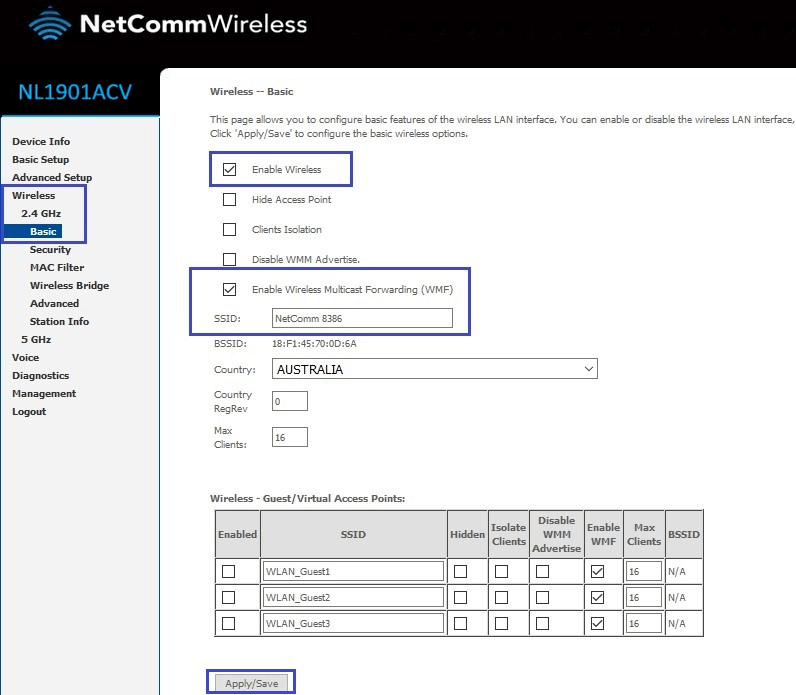
Task: Click the WLAN_Guest2 SSID text field
Action: click(353, 597)
